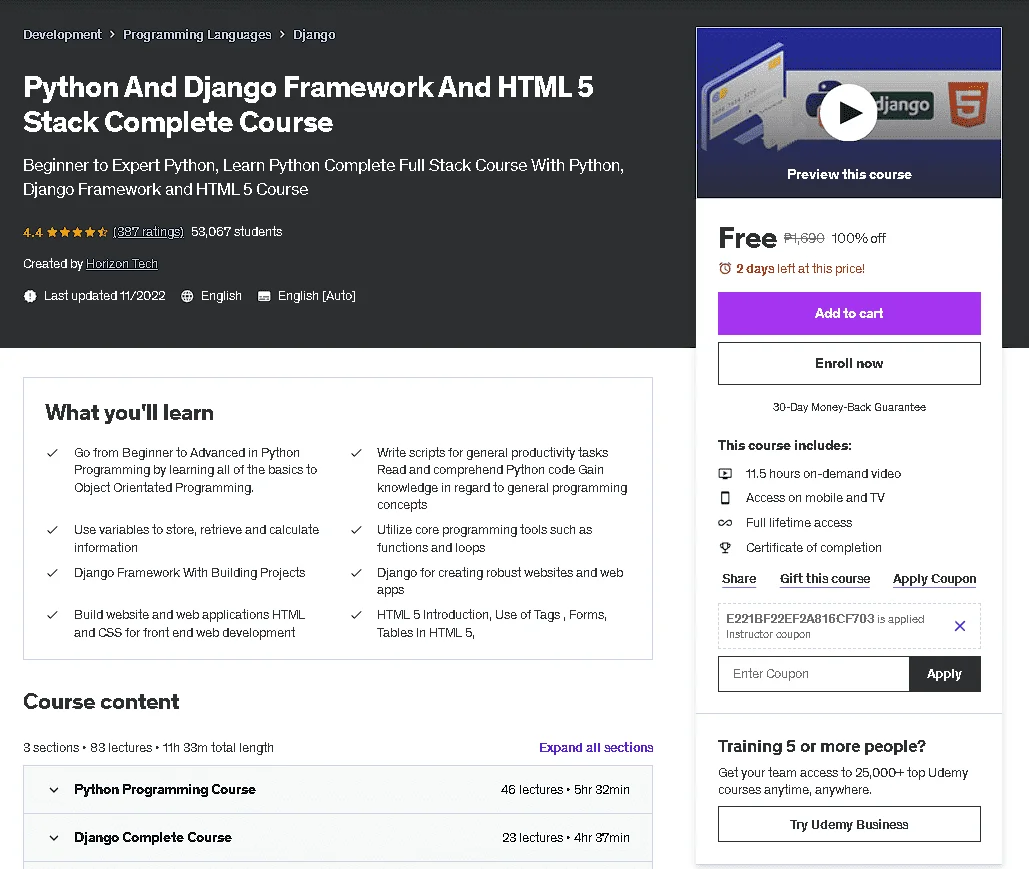
Task: Open Apply Coupon option
Action: coord(934,579)
